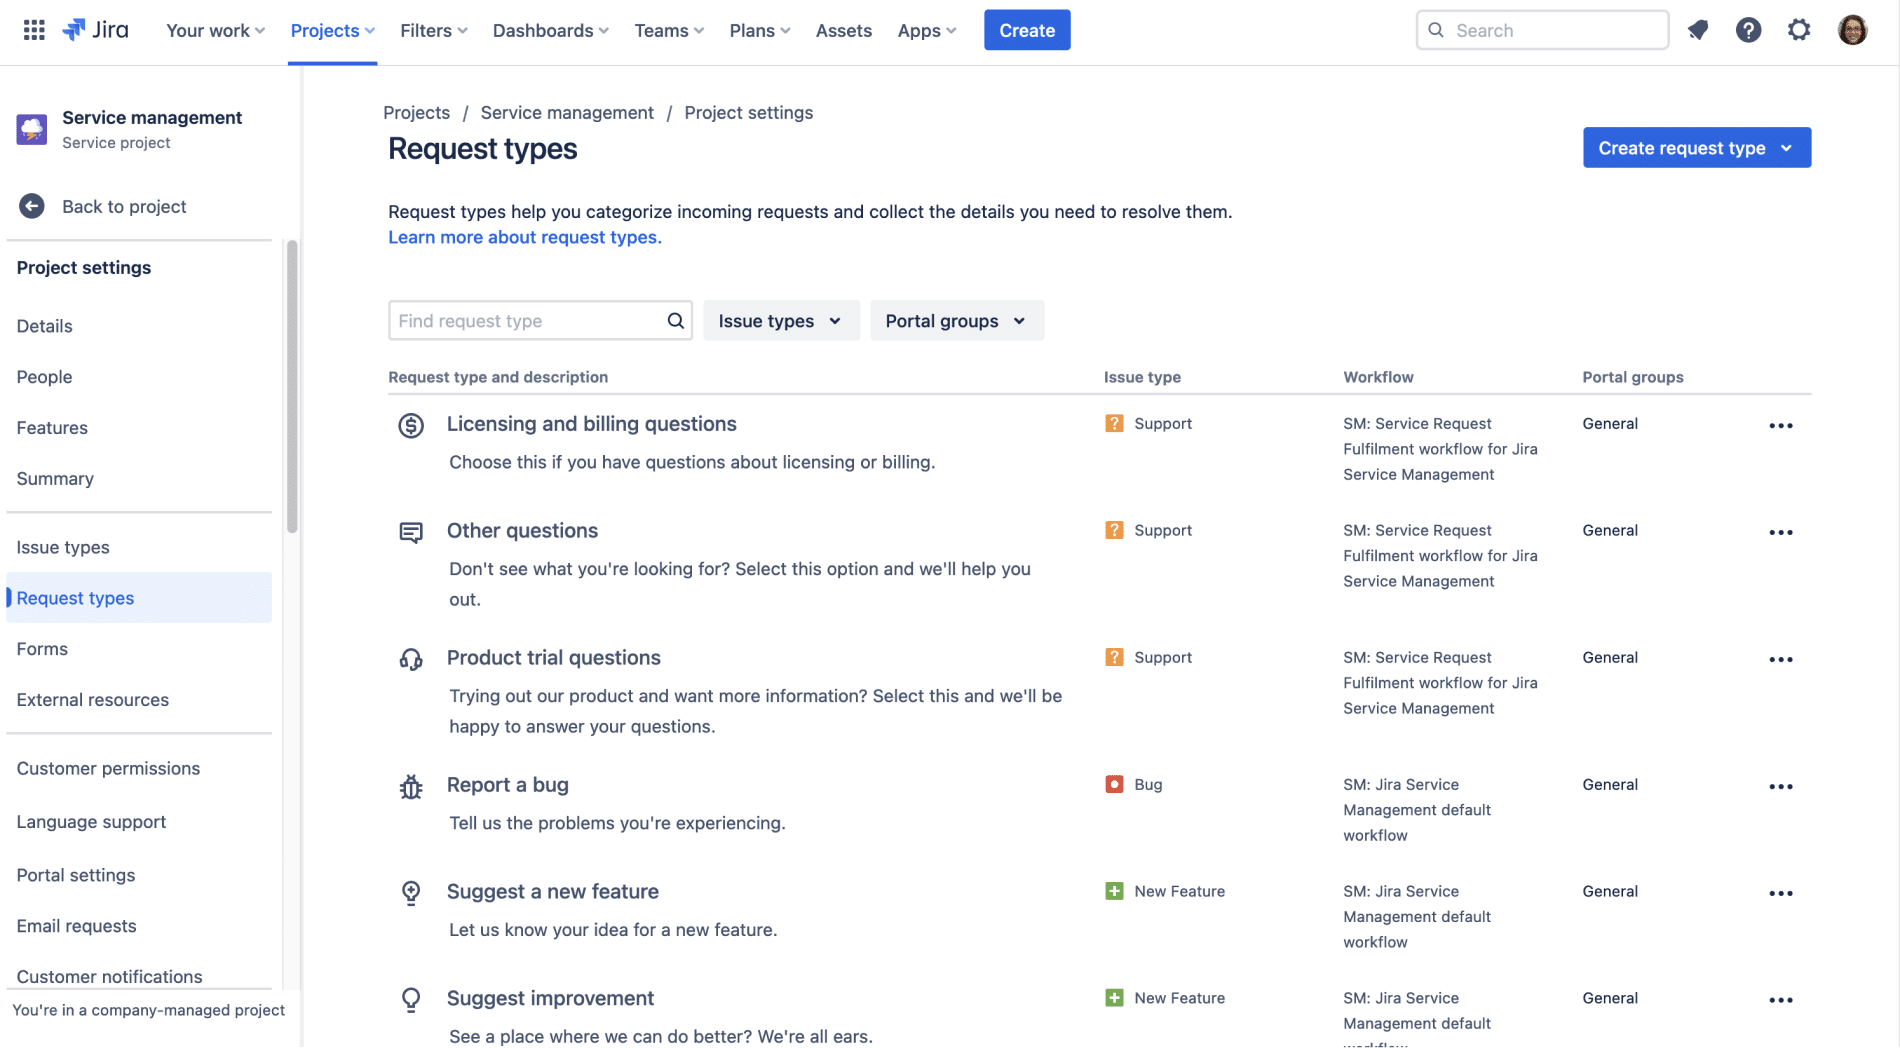Expand the Teams menu

pyautogui.click(x=669, y=30)
